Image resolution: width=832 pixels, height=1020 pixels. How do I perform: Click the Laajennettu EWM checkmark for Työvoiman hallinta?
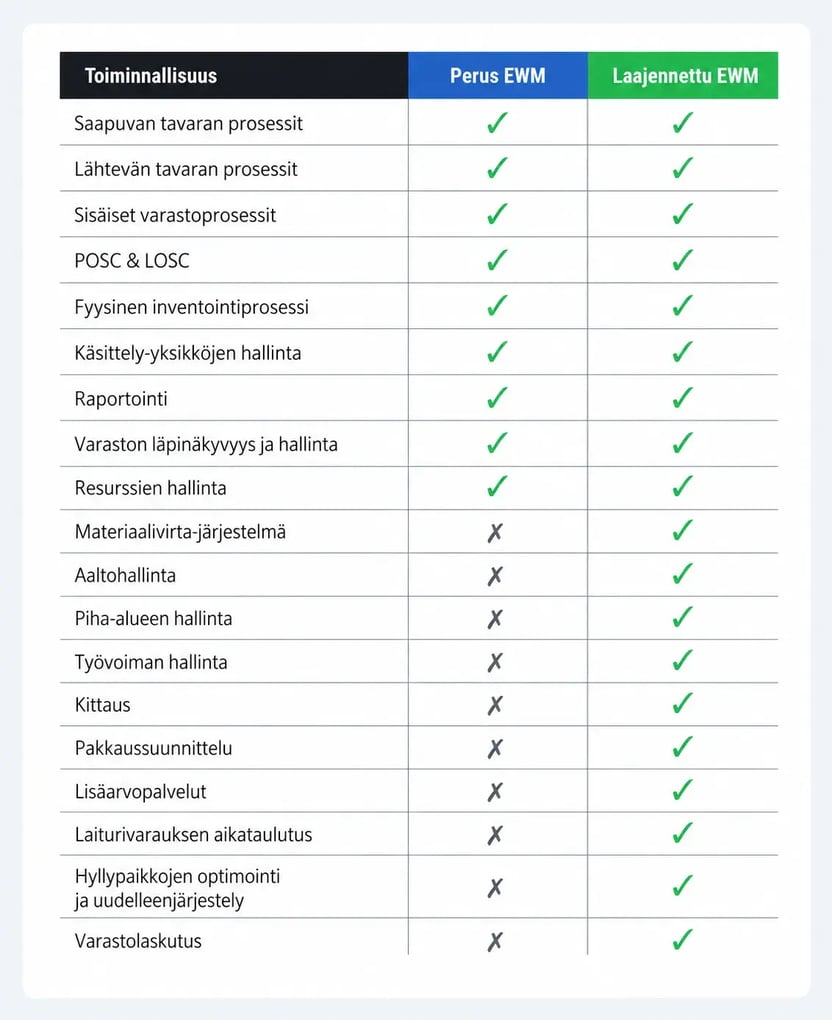coord(682,660)
